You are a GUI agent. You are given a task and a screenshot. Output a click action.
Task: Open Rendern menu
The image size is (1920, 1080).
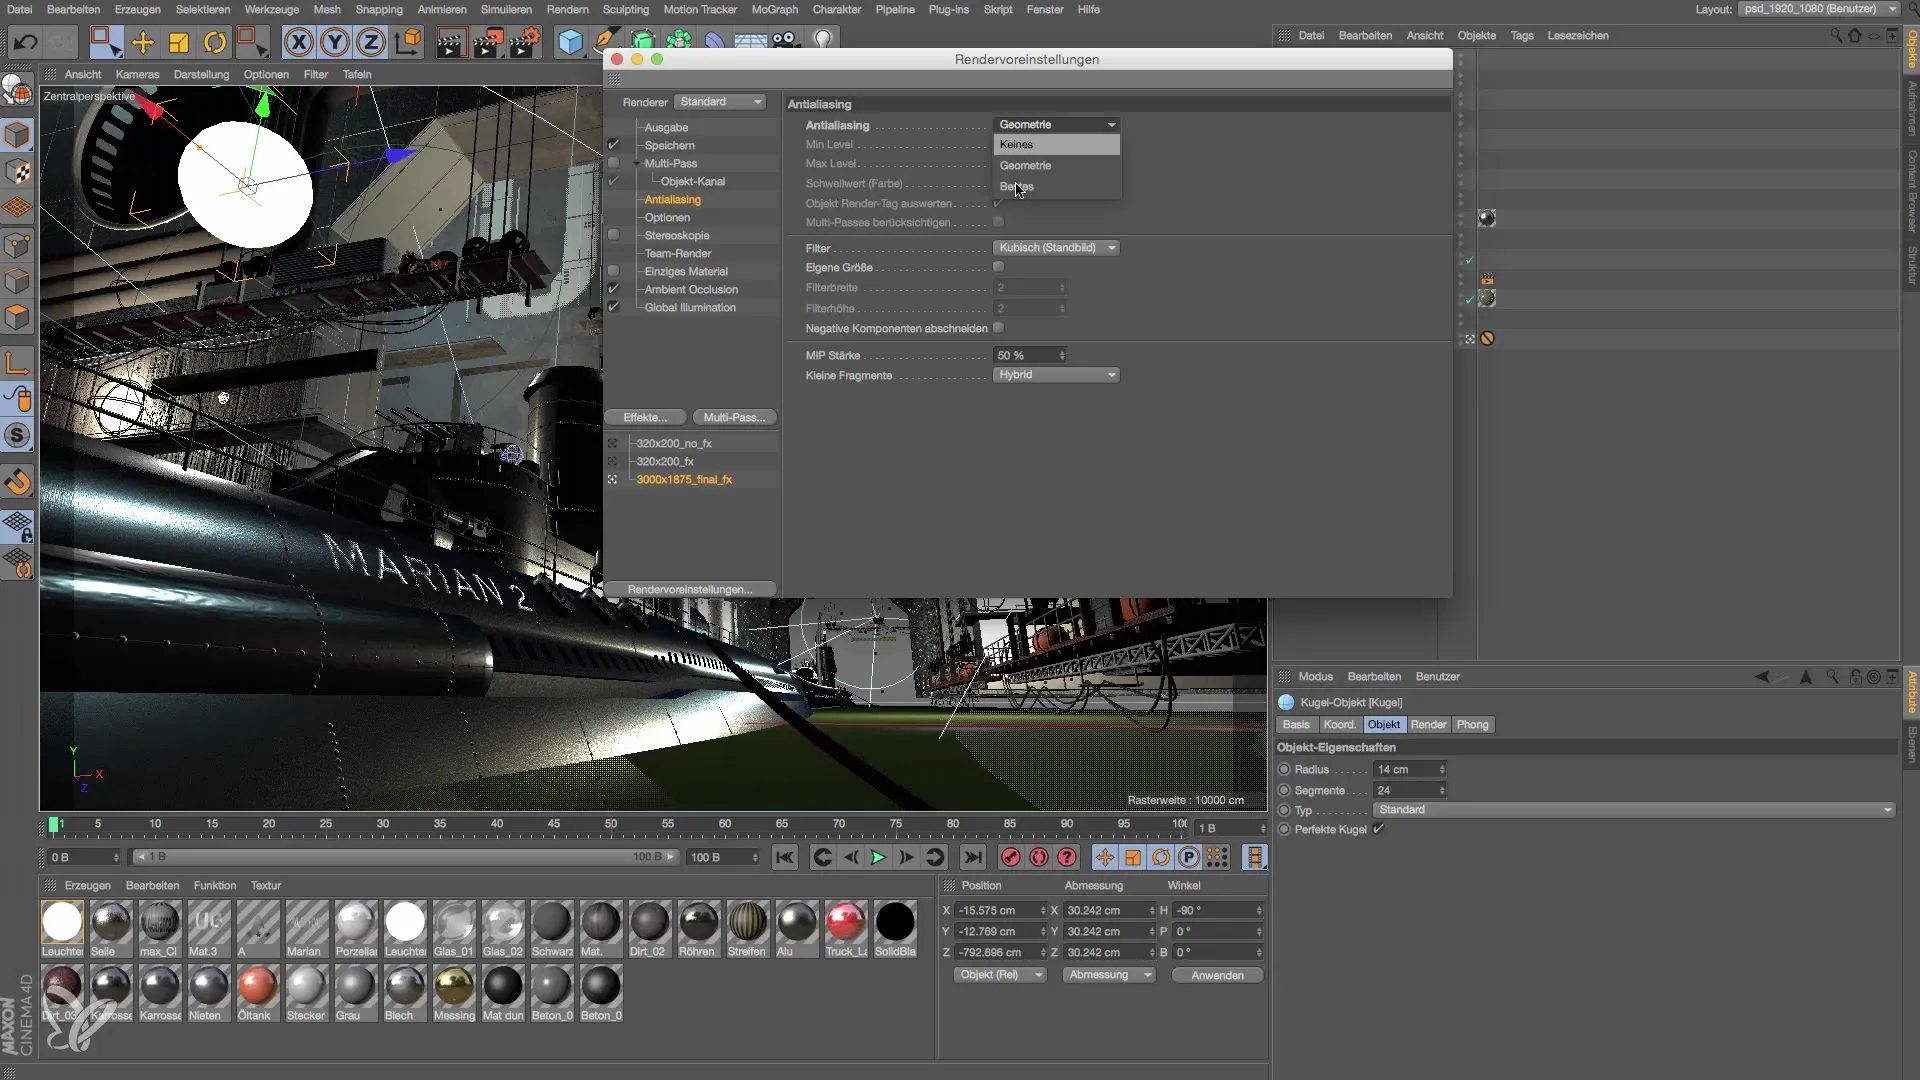(567, 9)
